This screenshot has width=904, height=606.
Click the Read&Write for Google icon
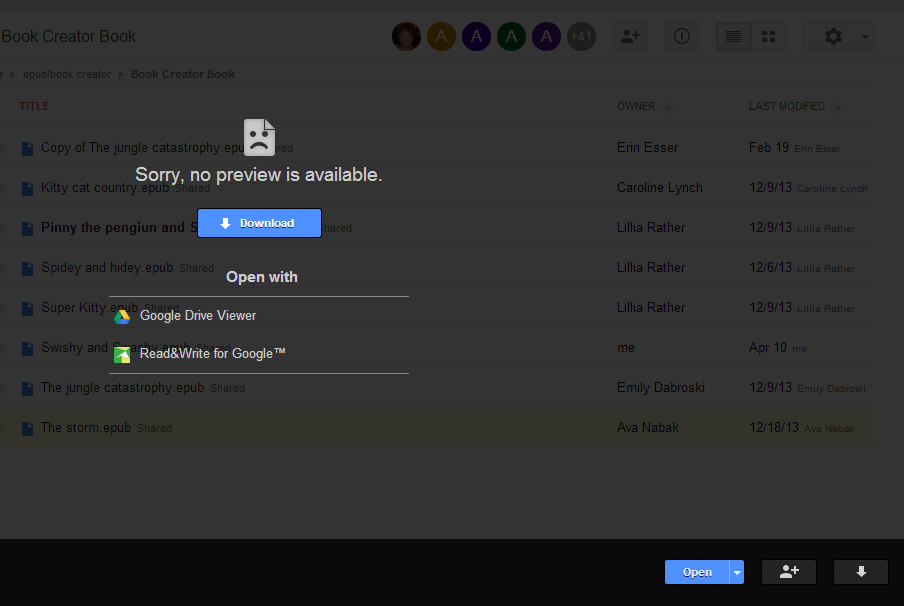click(x=122, y=355)
